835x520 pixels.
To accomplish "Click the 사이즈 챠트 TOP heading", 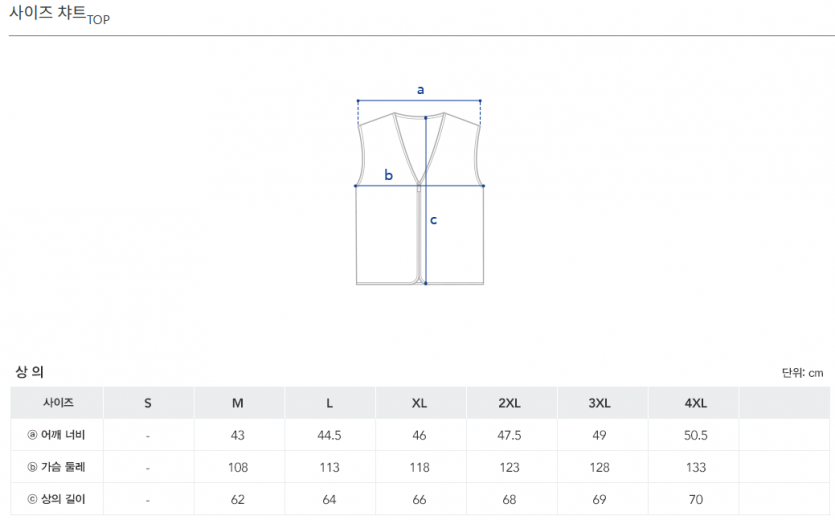I will coord(59,16).
